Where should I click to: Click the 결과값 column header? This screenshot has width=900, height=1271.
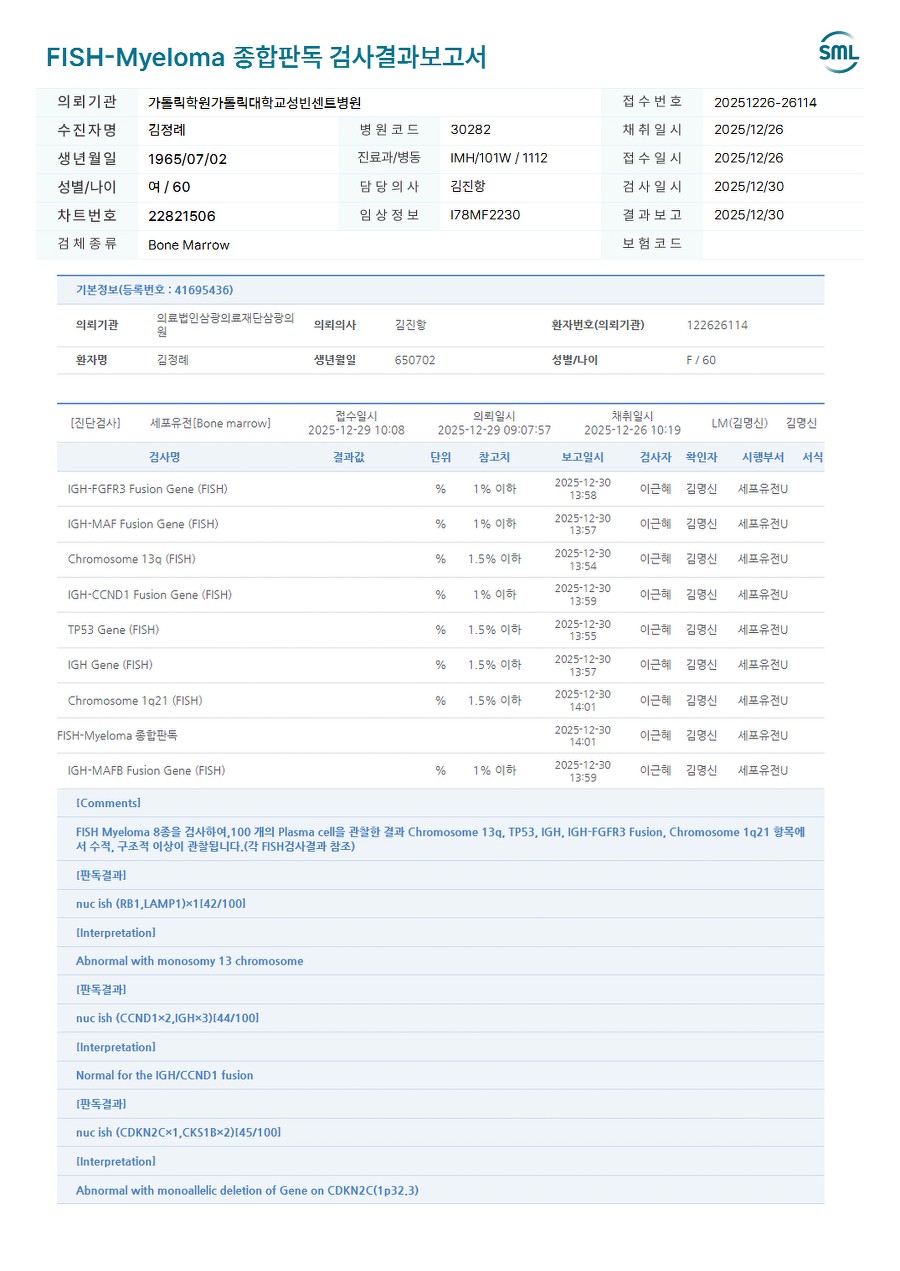tap(349, 457)
